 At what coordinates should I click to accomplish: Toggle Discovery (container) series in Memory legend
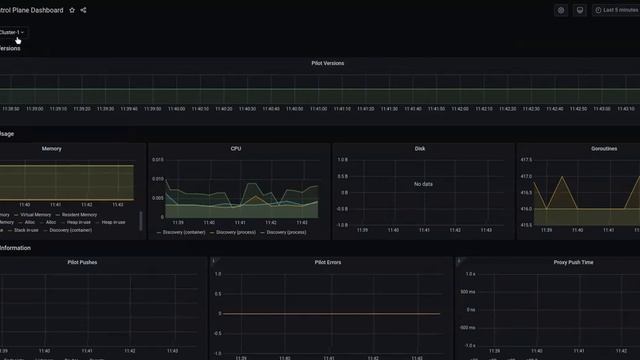71,230
